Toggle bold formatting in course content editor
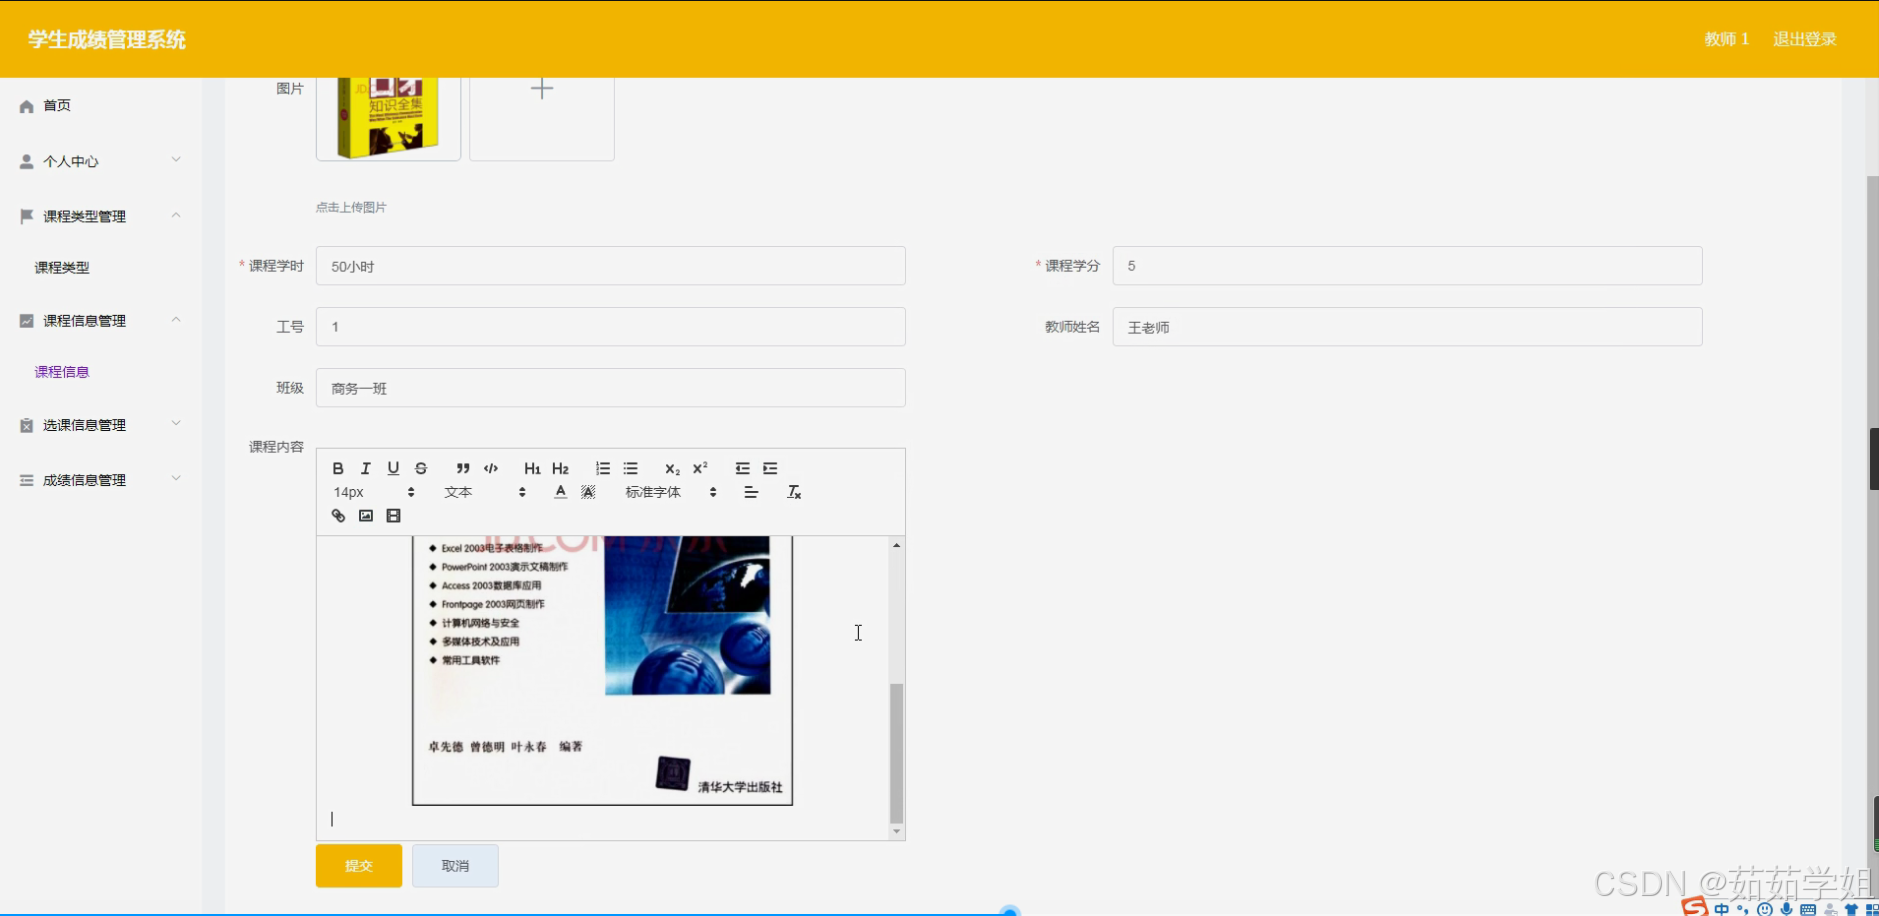 point(338,468)
